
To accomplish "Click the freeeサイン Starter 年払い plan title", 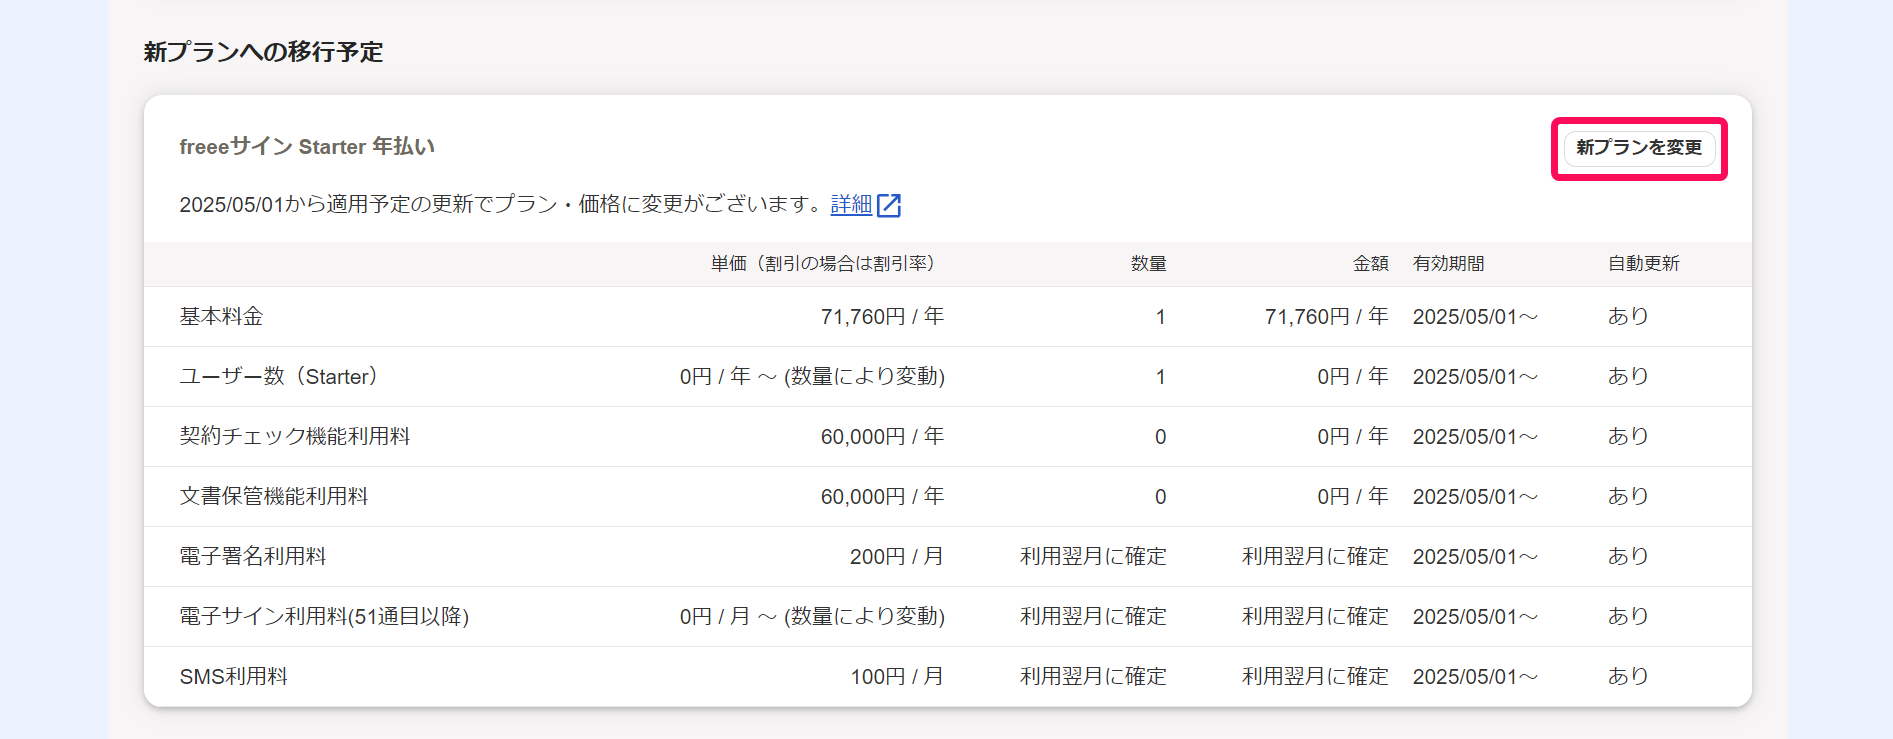I will tap(307, 147).
